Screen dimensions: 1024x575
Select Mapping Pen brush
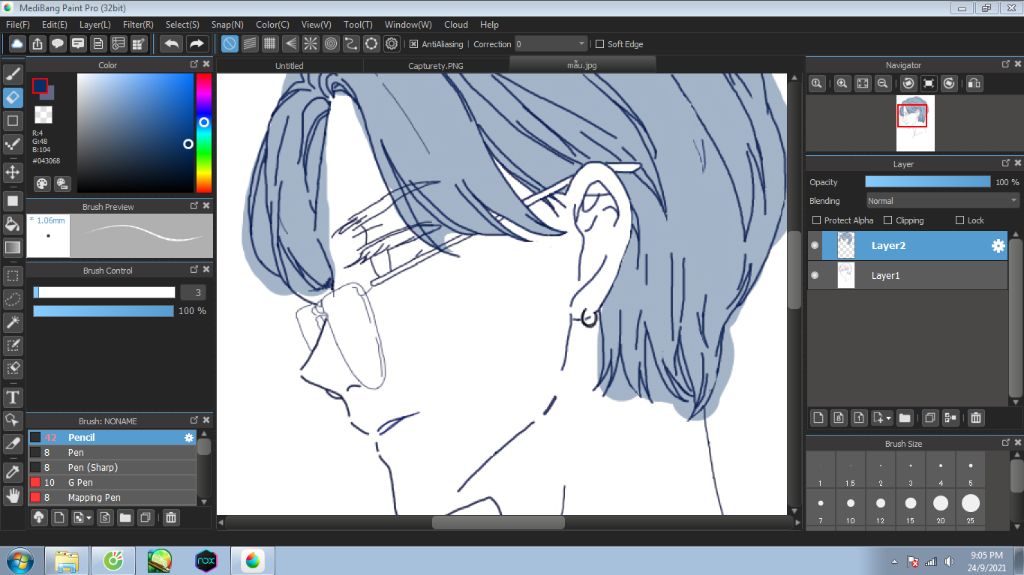[112, 497]
